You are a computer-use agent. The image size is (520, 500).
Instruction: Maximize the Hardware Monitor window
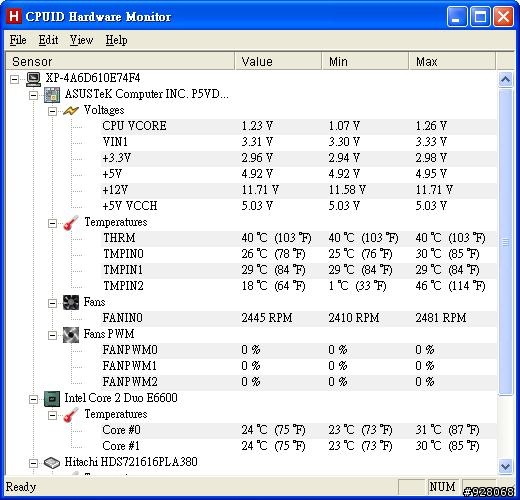480,16
